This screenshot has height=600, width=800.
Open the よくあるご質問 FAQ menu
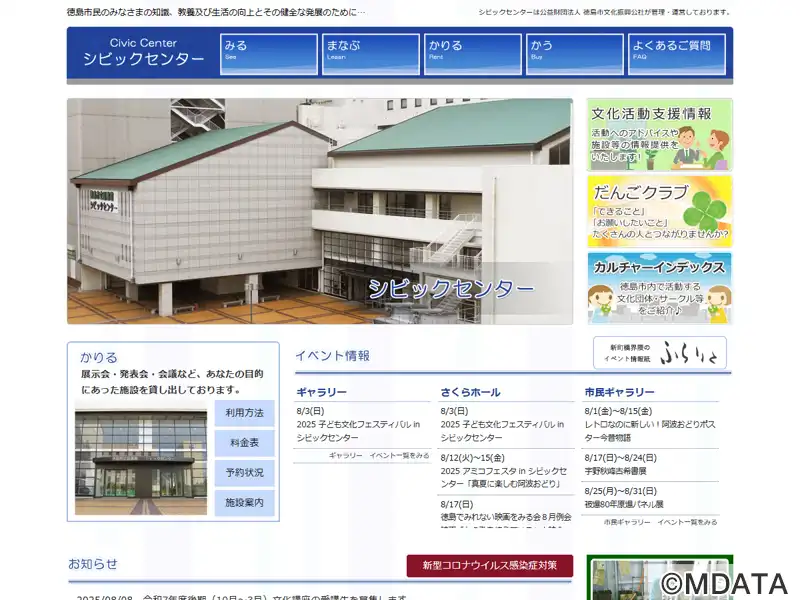click(x=677, y=54)
